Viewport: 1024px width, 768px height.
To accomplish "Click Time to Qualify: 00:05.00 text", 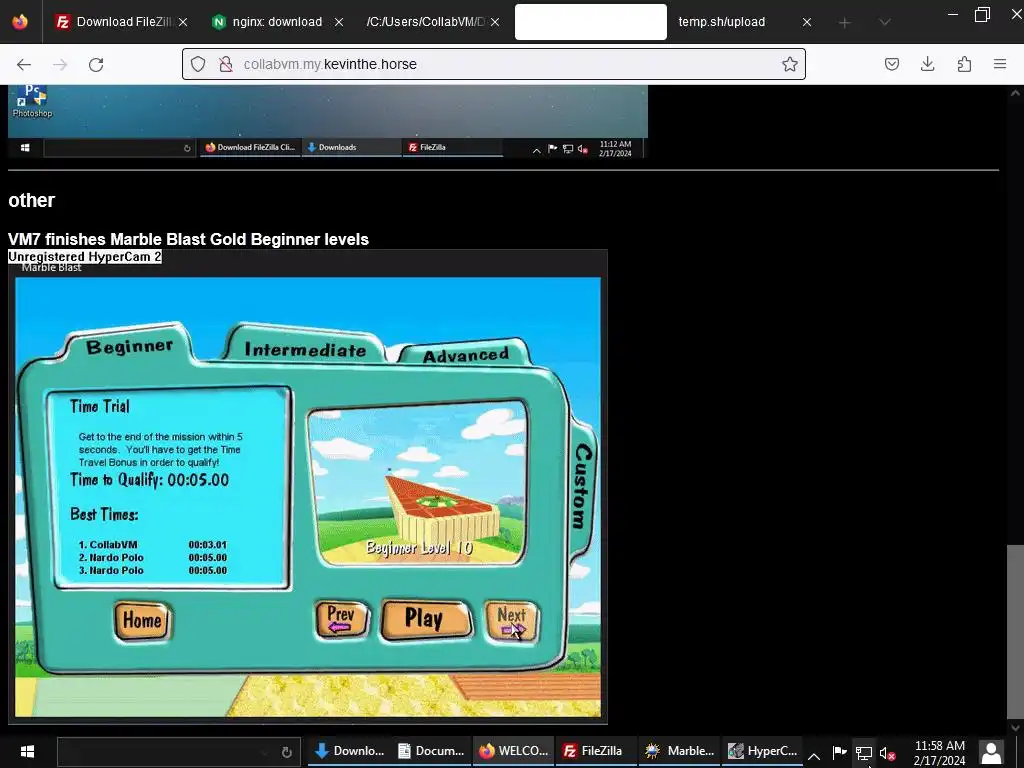I will tap(150, 480).
